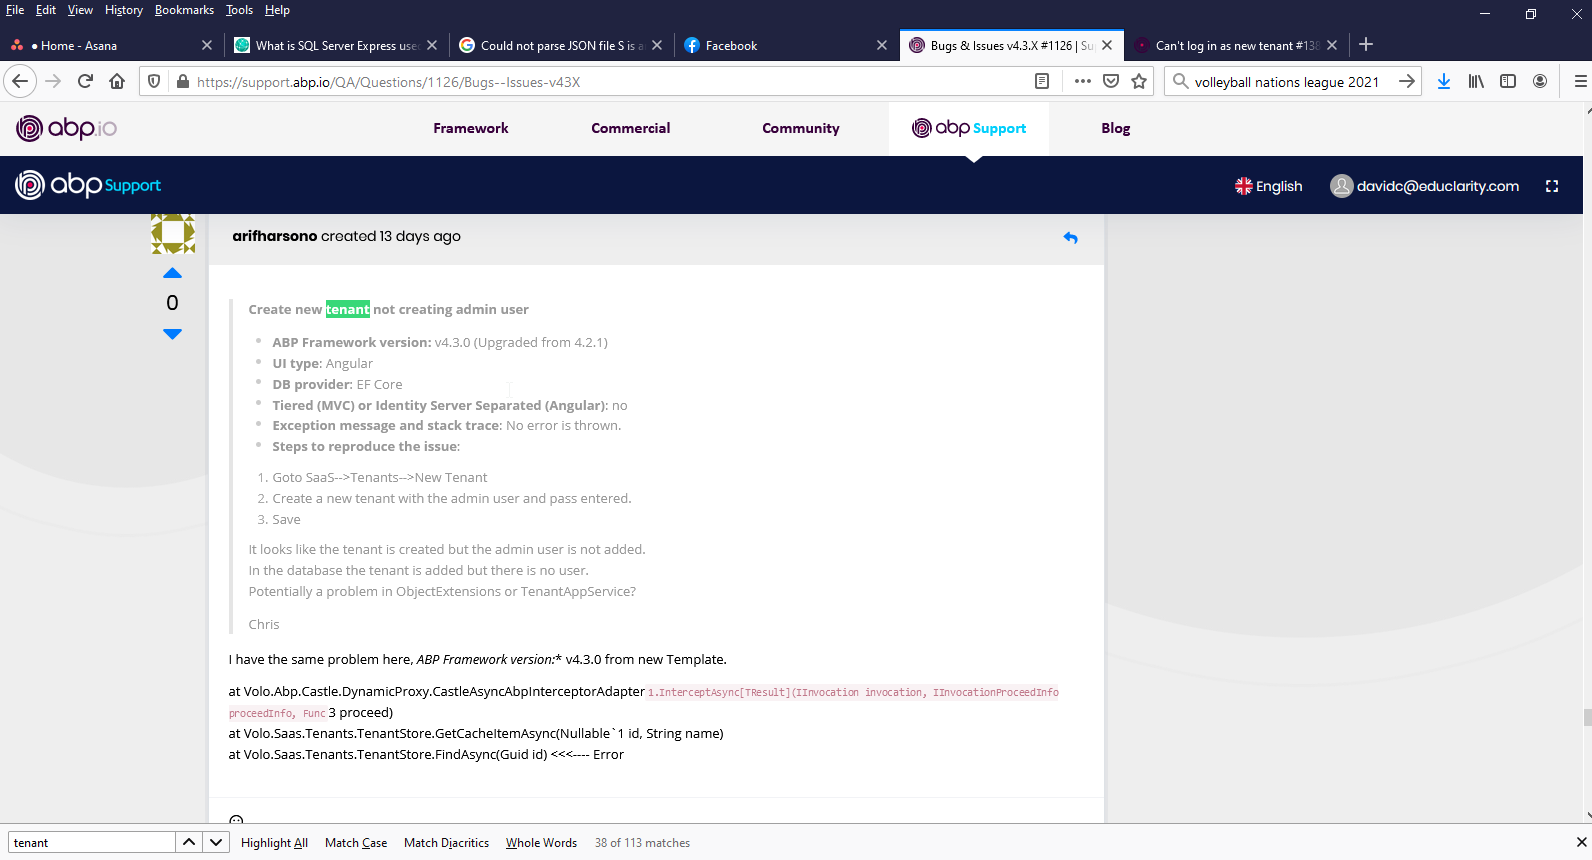Open the File menu
The image size is (1592, 860).
click(15, 10)
